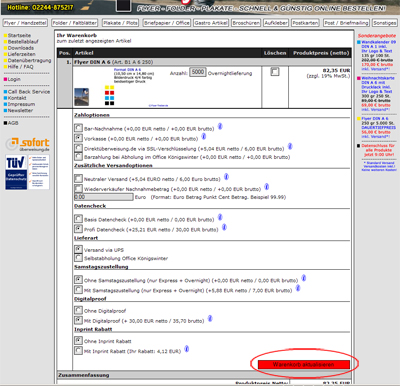This screenshot has width=400, height=386.
Task: Open Datenübertragung link
Action: [29, 60]
